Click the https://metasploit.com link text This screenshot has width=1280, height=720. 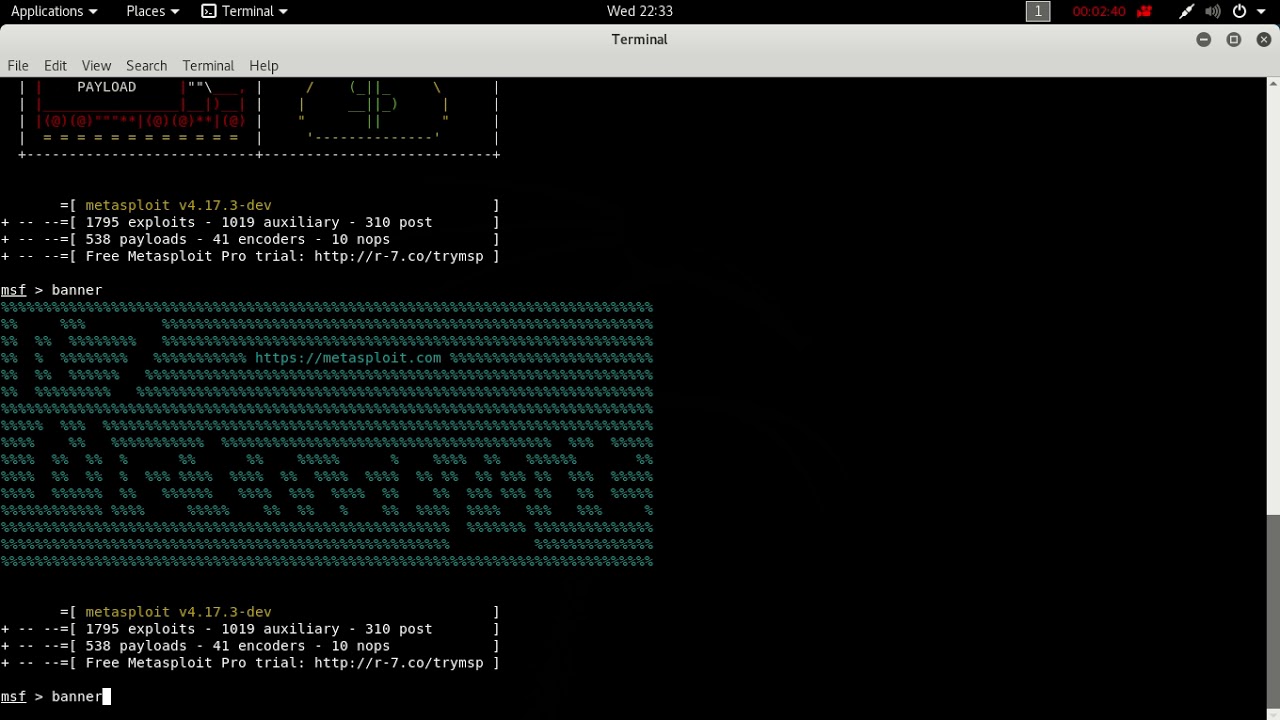348,357
